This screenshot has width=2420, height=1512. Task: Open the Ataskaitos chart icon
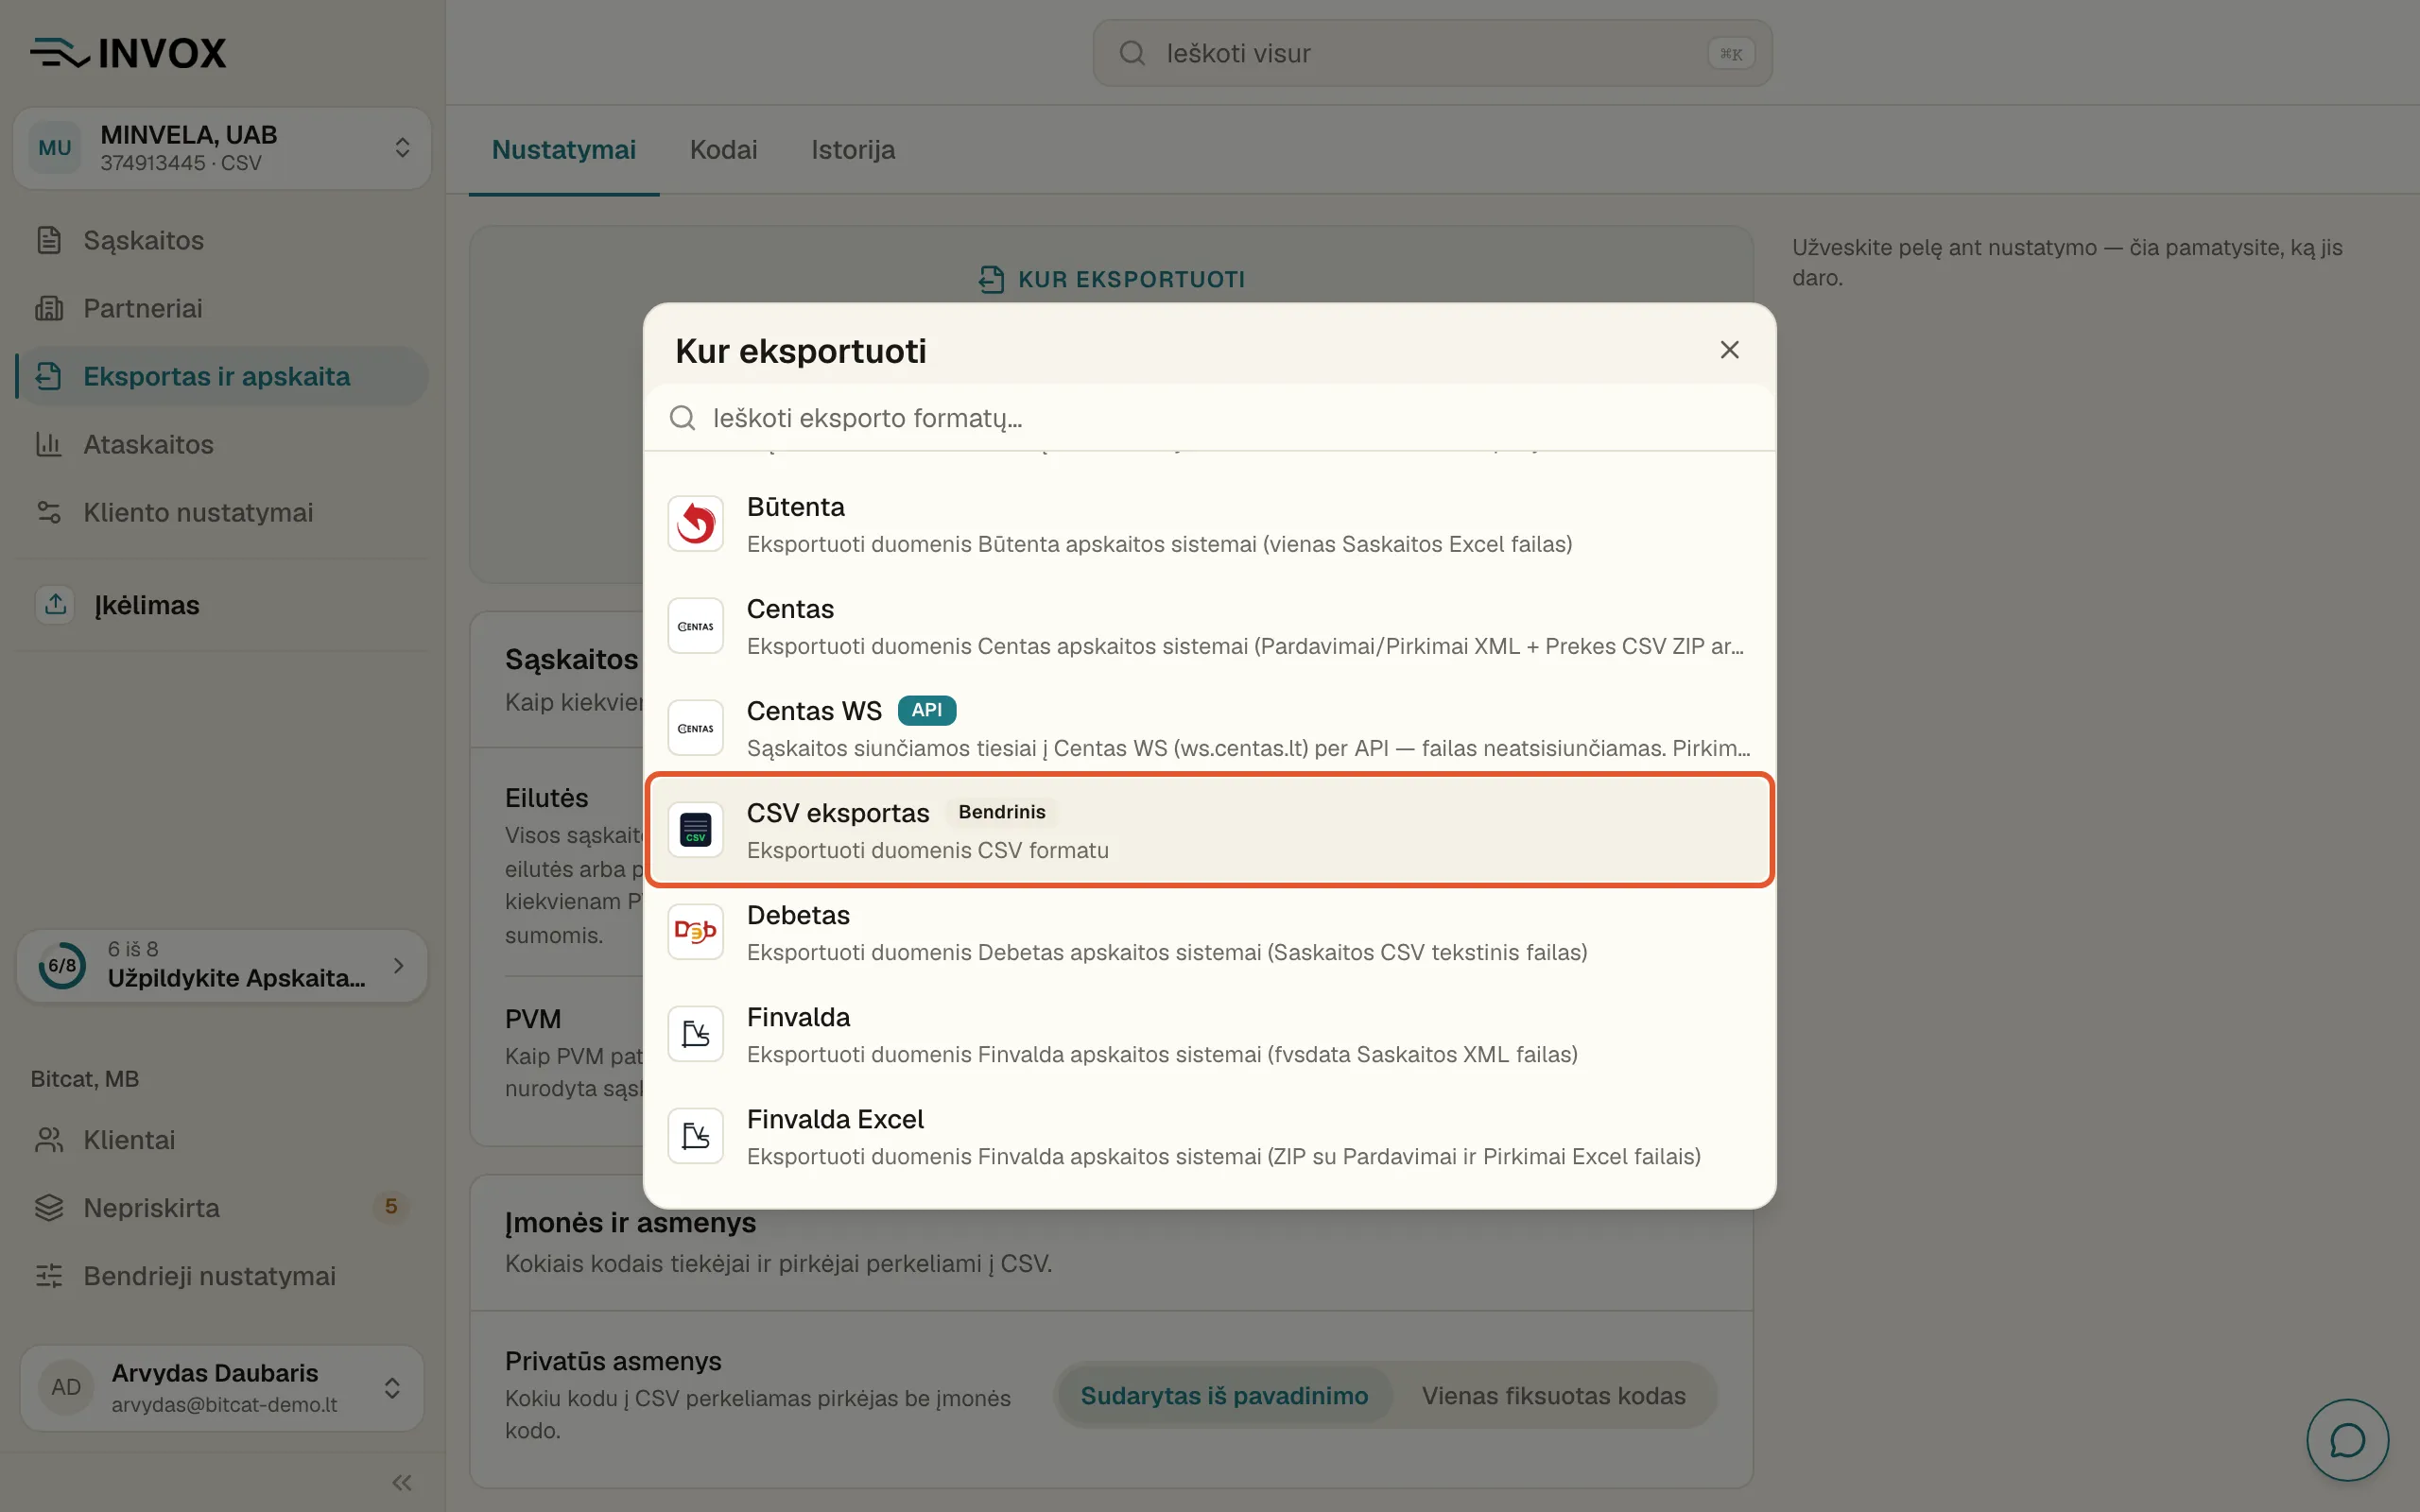pyautogui.click(x=49, y=444)
